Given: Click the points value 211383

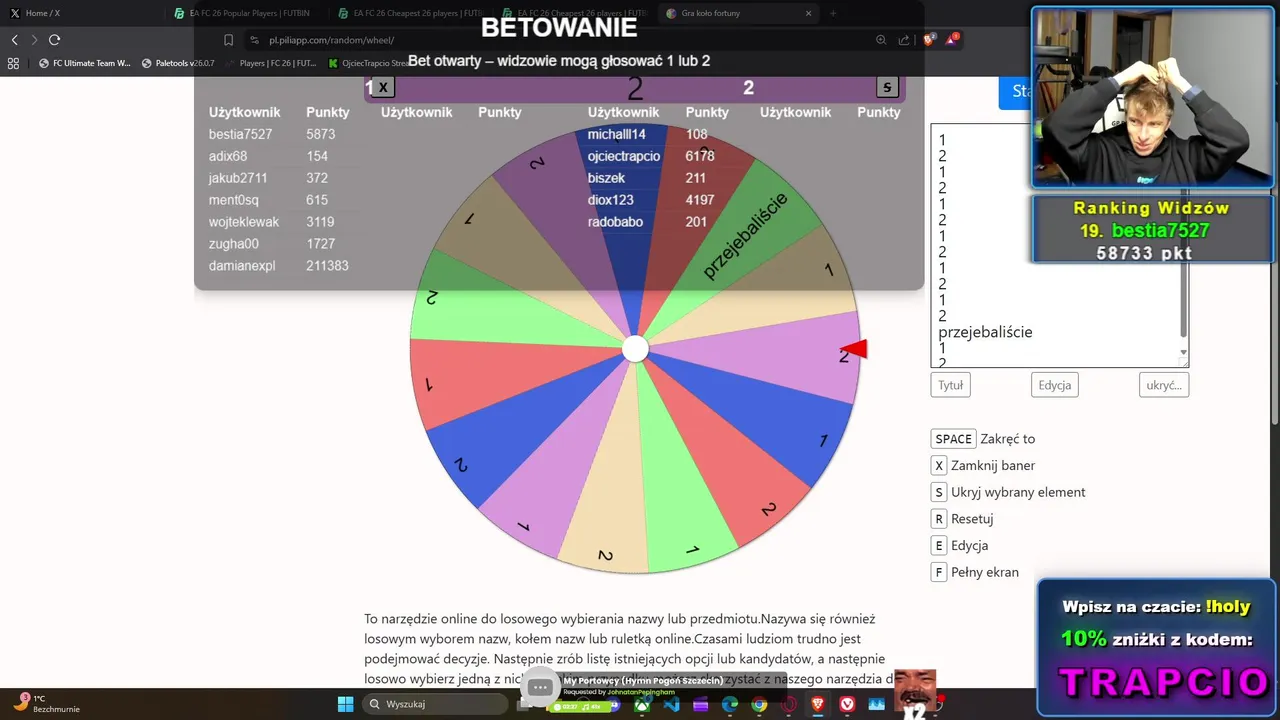Looking at the screenshot, I should tap(327, 266).
